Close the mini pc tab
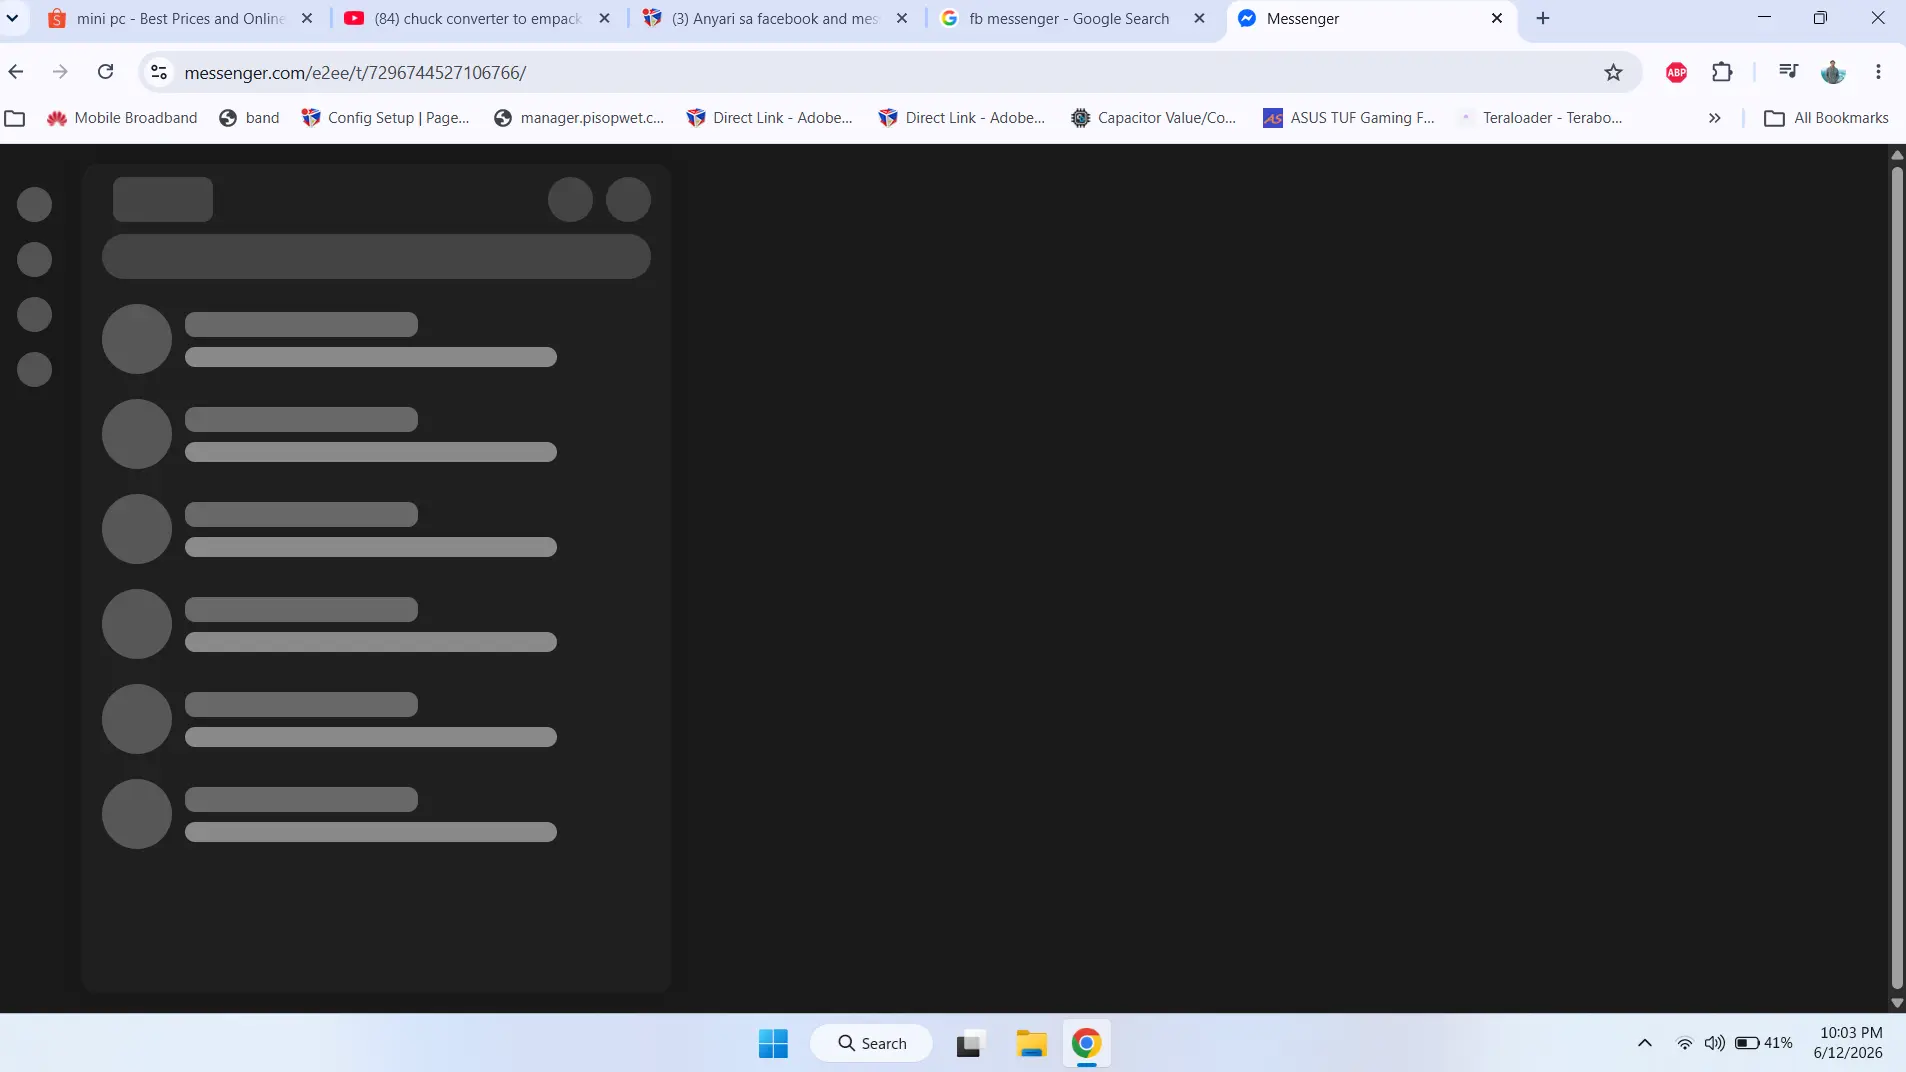Viewport: 1906px width, 1072px height. pos(307,18)
